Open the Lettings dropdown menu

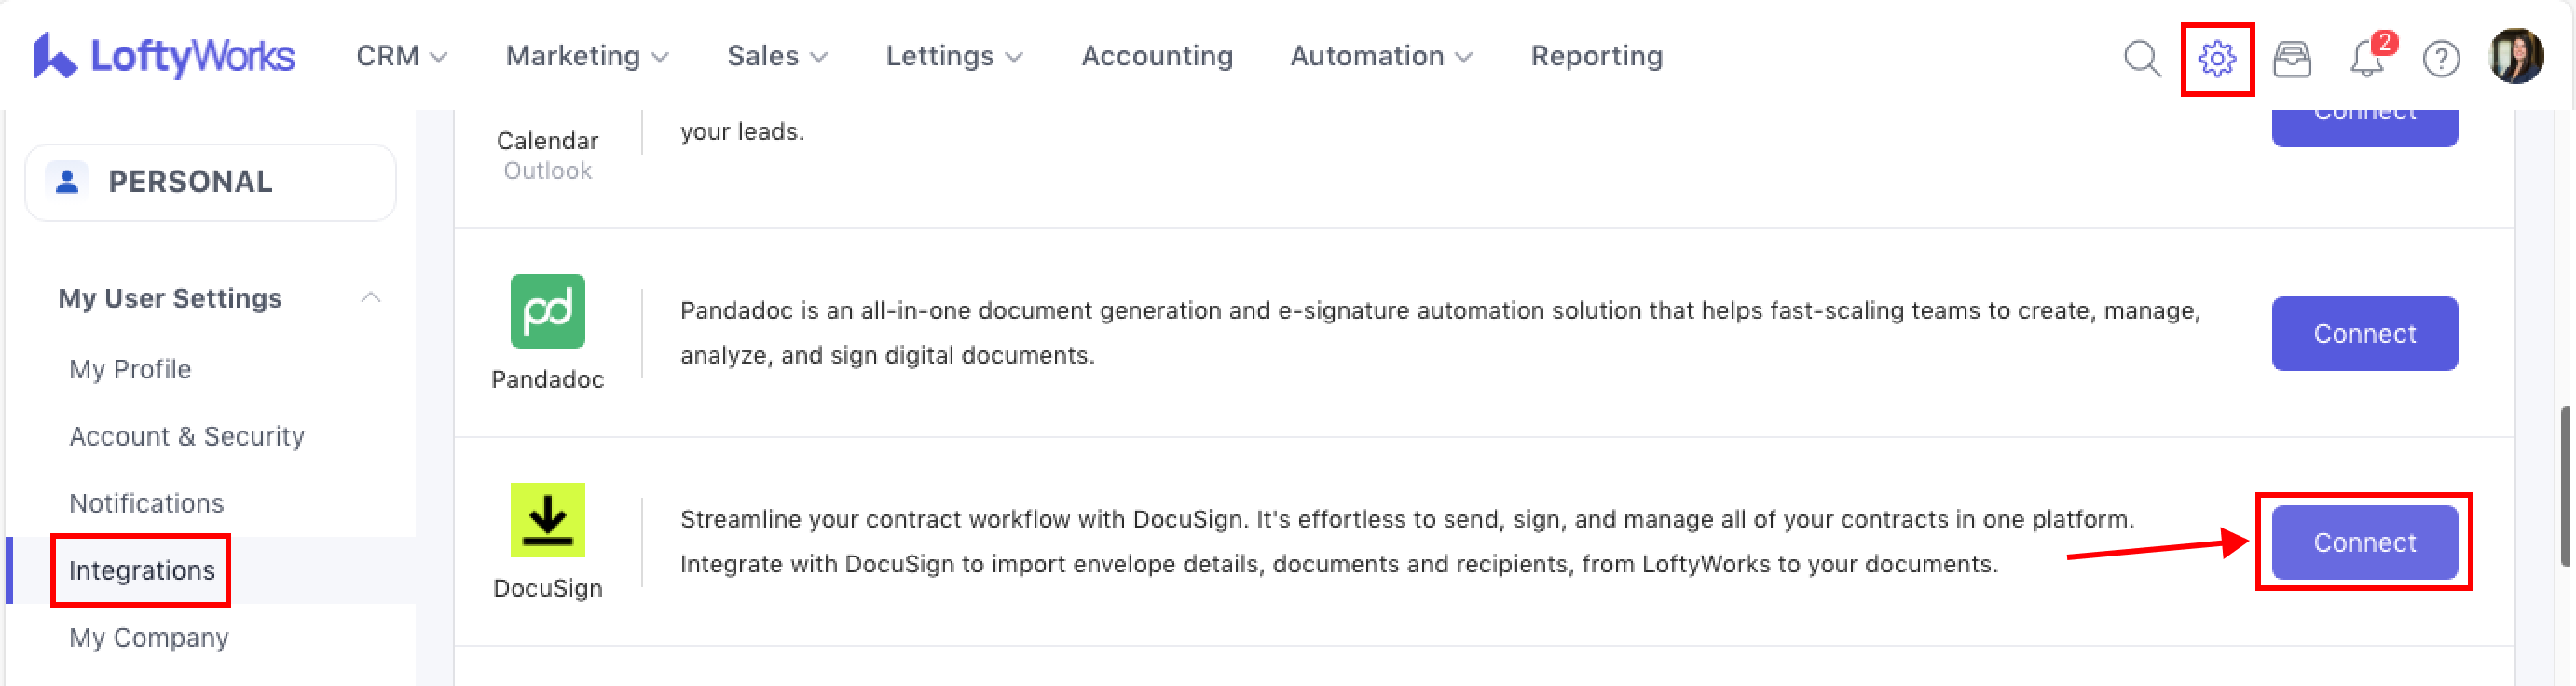[954, 56]
